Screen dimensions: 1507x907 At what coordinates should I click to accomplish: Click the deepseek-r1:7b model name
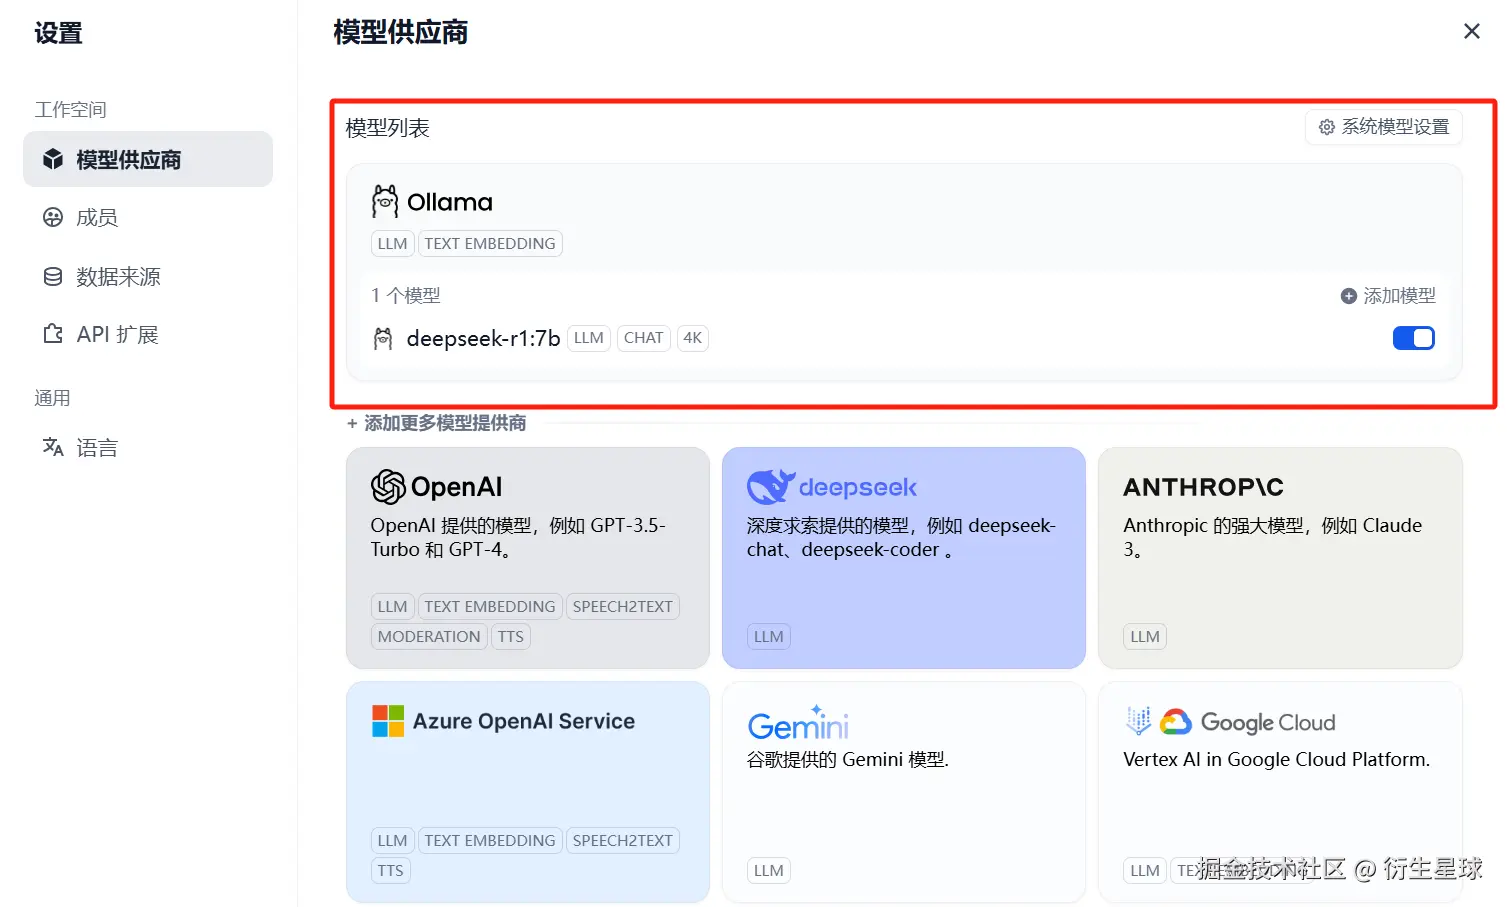pos(483,338)
